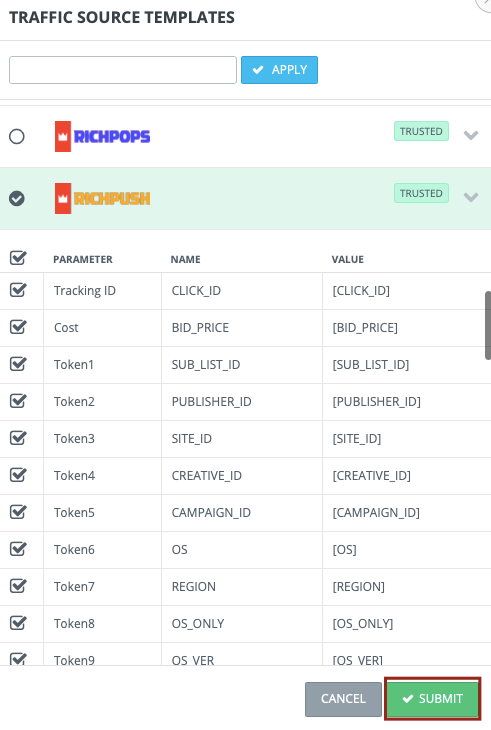Image resolution: width=491 pixels, height=730 pixels.
Task: Expand the RichPops template chevron
Action: 471,135
